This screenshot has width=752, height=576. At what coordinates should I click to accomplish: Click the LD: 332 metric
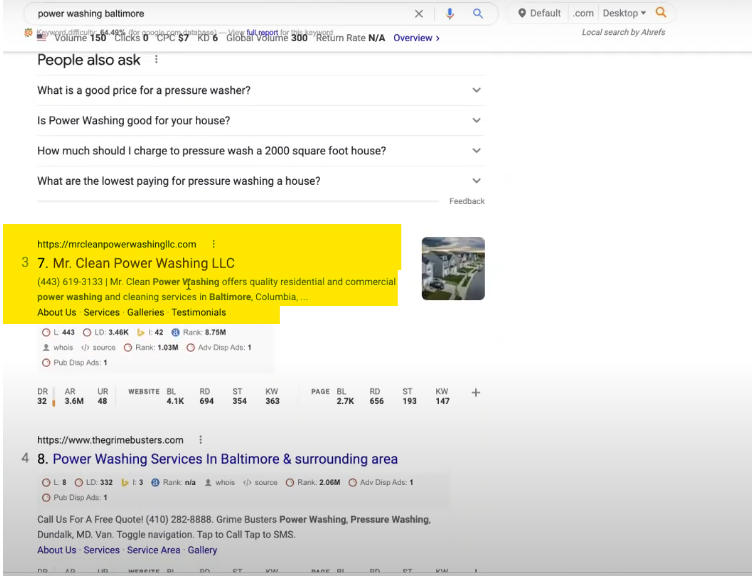pos(94,482)
